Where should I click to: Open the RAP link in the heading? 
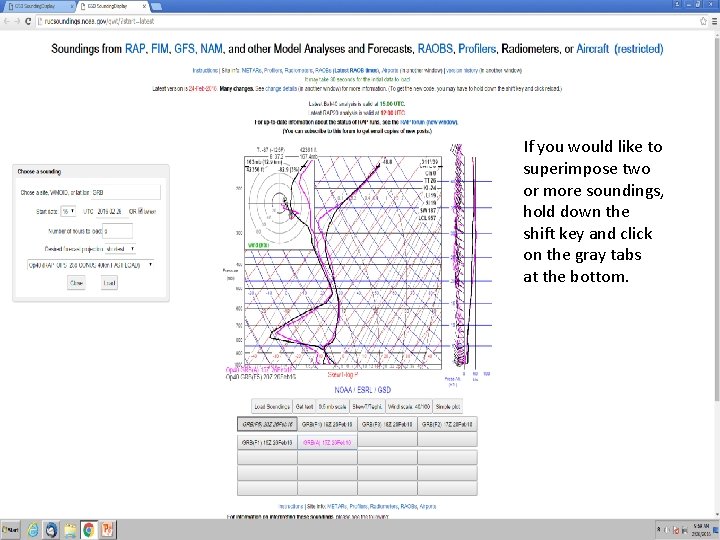pos(135,49)
